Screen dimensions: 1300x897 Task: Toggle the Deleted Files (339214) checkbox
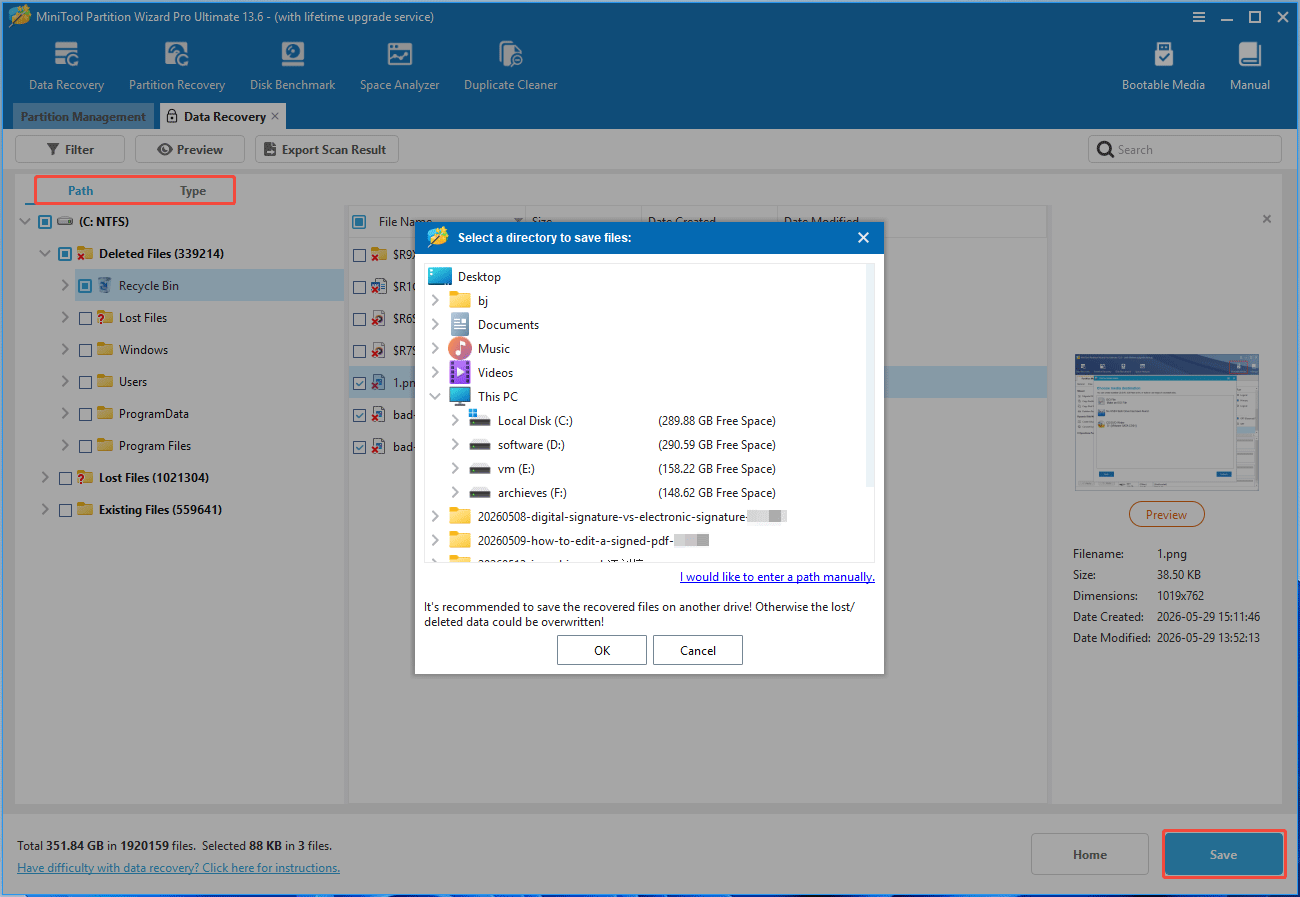click(x=65, y=254)
